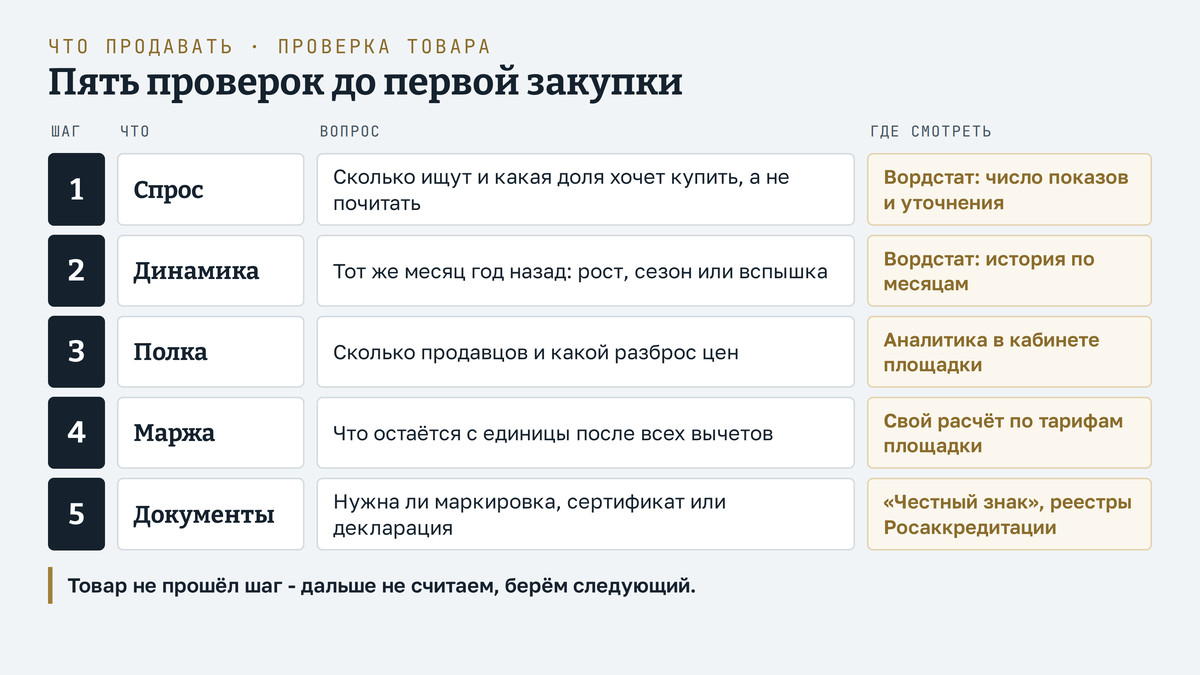Click "Аналитика в кабинете площадки" source
1200x675 pixels.
[x=1009, y=351]
